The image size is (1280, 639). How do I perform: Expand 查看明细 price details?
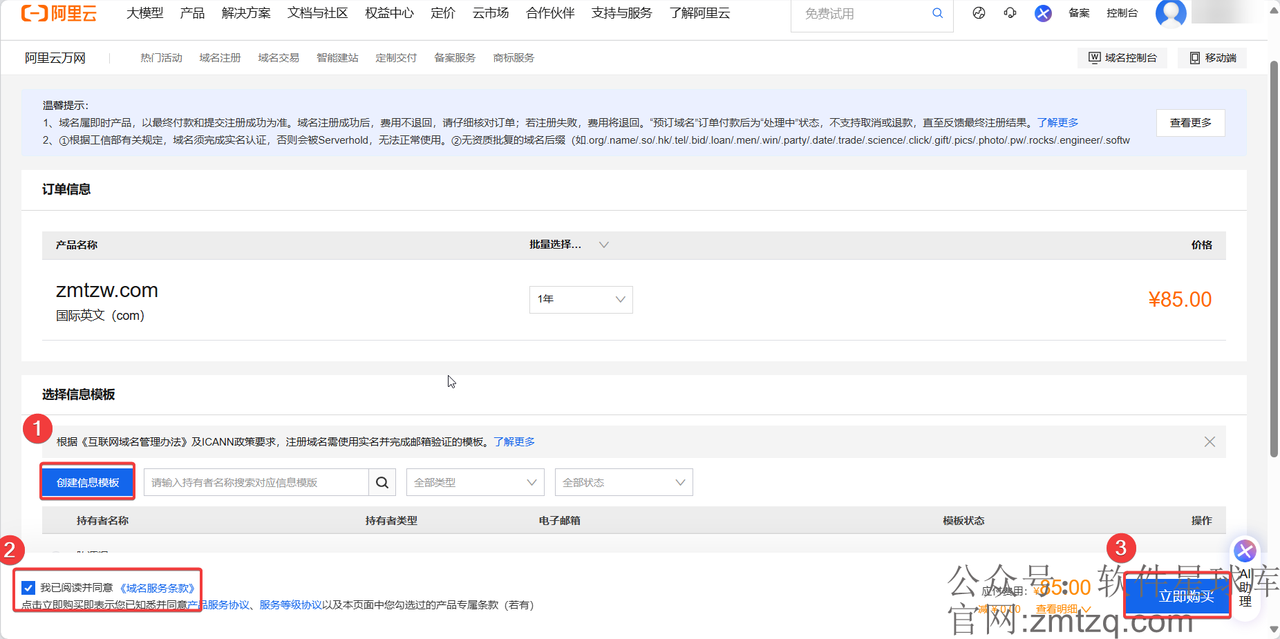tap(1062, 610)
